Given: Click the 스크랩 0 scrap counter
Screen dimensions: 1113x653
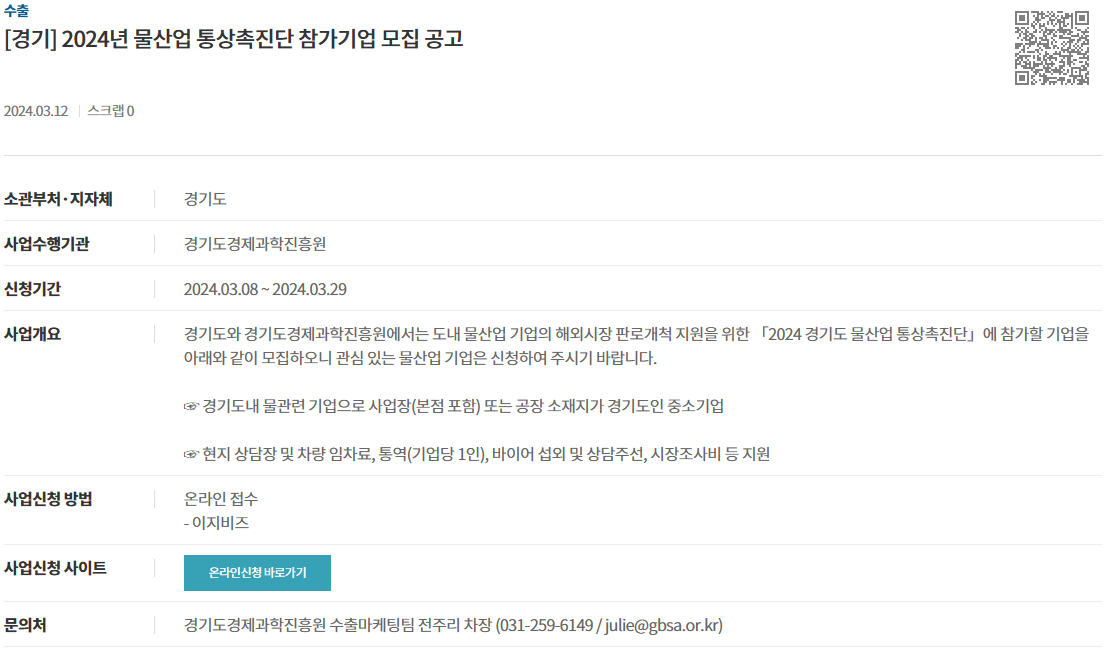Looking at the screenshot, I should click(x=111, y=111).
